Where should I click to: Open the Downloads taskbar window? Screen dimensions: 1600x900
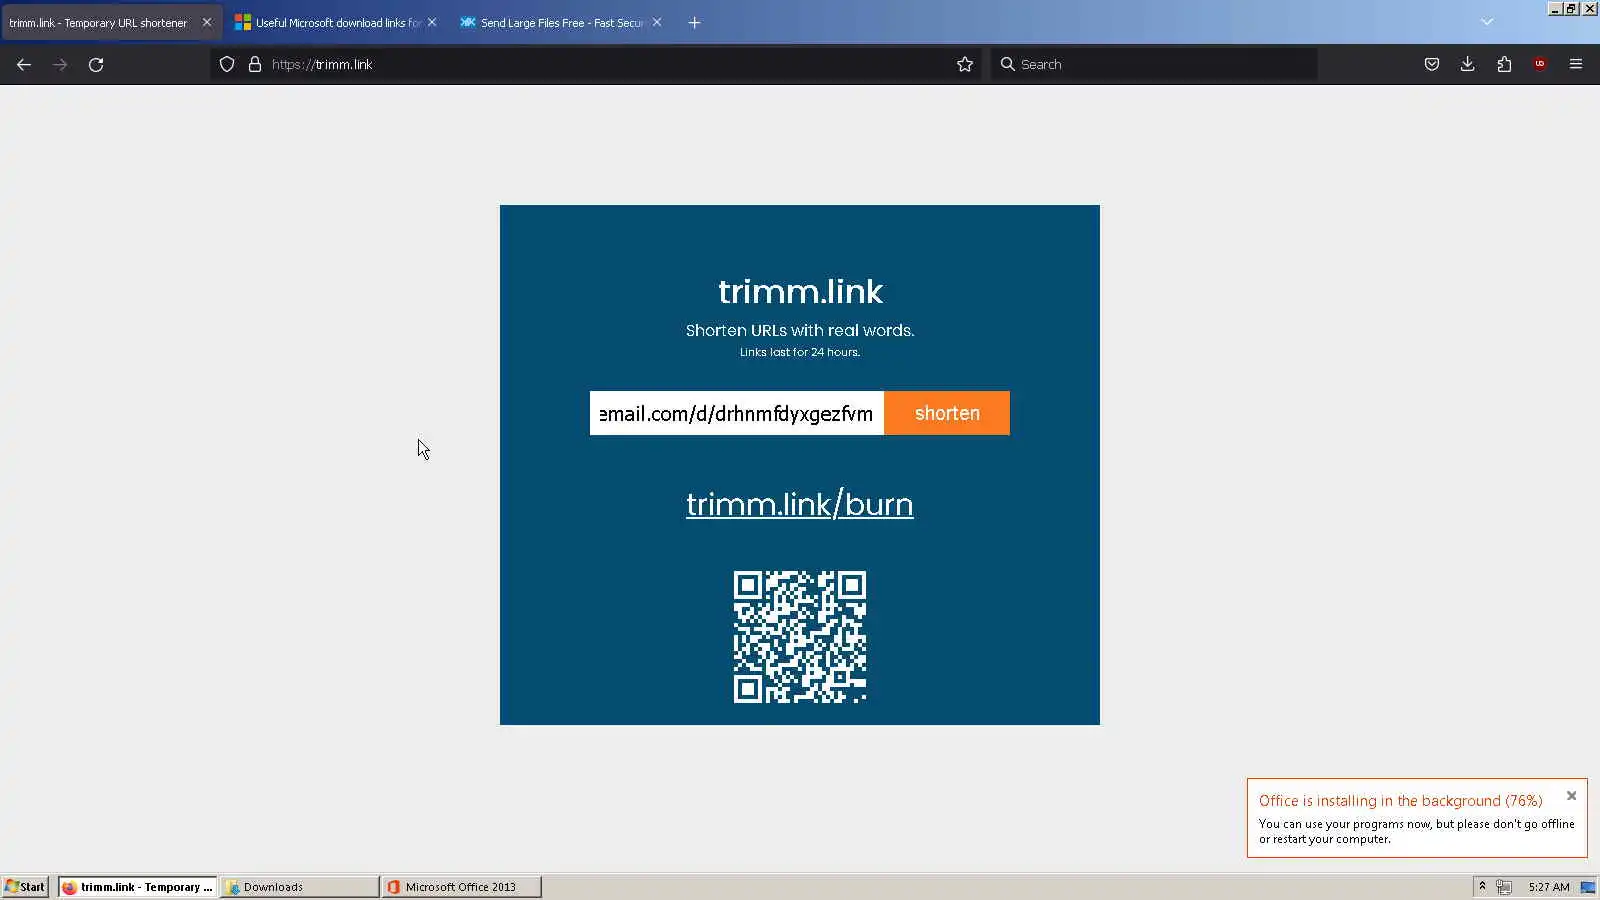click(299, 887)
